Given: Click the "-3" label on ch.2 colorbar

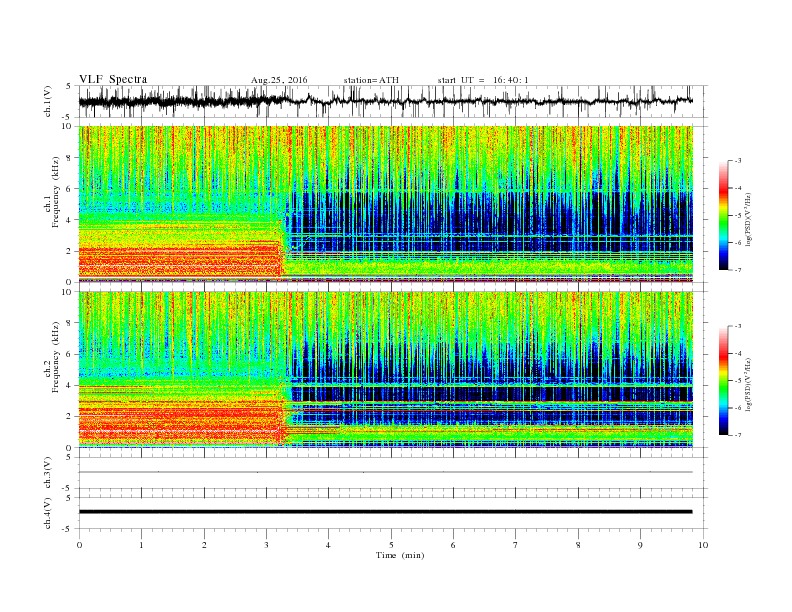Looking at the screenshot, I should click(737, 326).
